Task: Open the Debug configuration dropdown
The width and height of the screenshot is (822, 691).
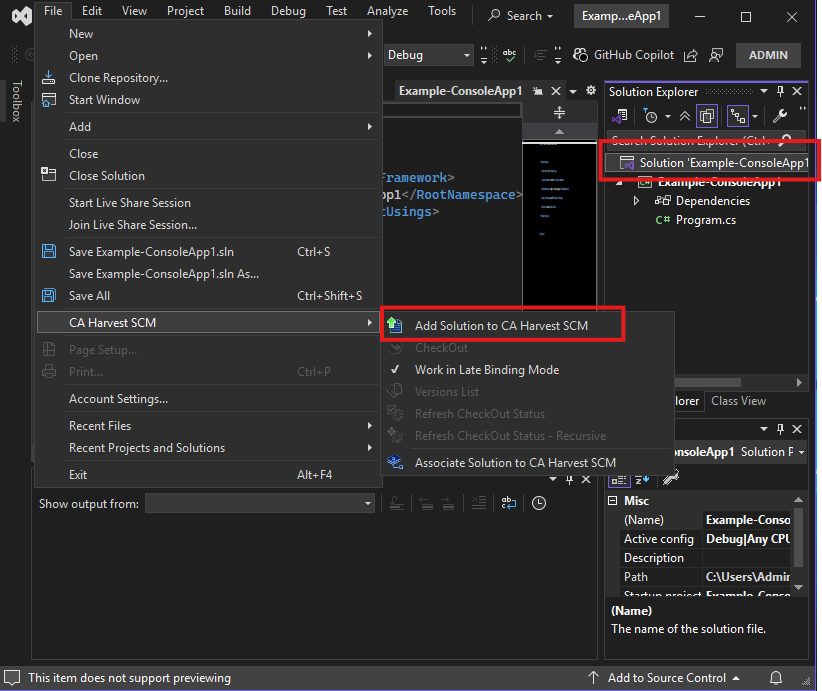Action: pyautogui.click(x=428, y=55)
